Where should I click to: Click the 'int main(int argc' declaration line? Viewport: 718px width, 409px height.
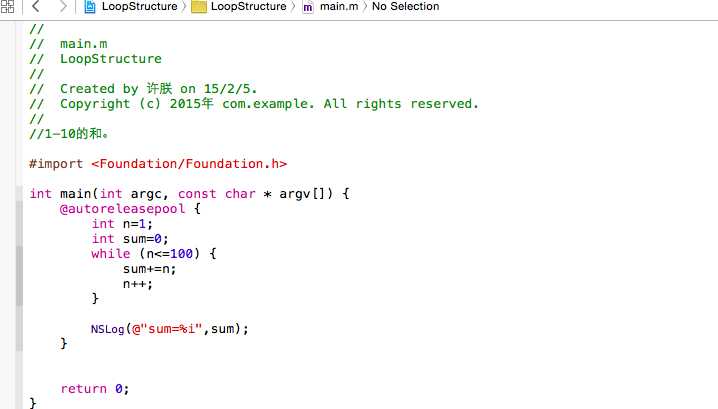click(x=190, y=194)
